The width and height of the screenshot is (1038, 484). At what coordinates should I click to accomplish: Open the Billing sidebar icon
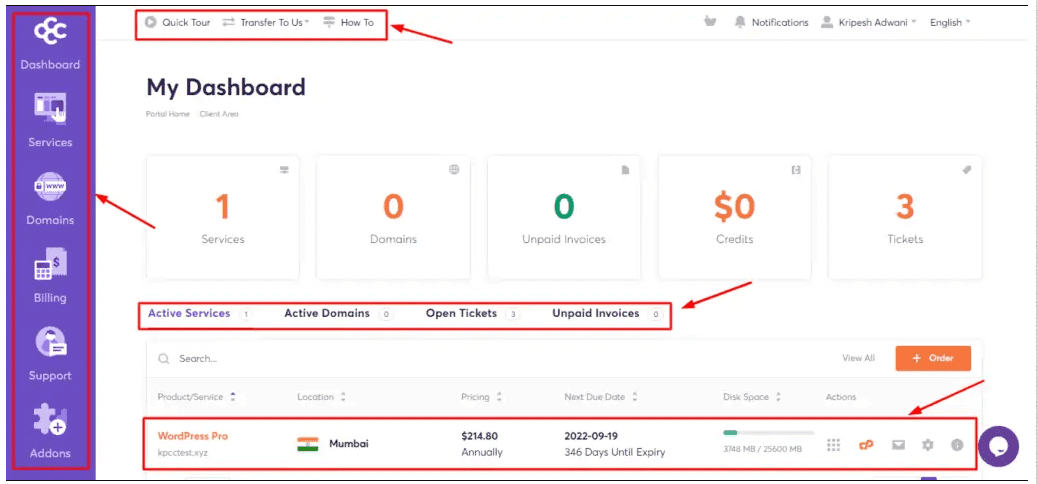(50, 264)
